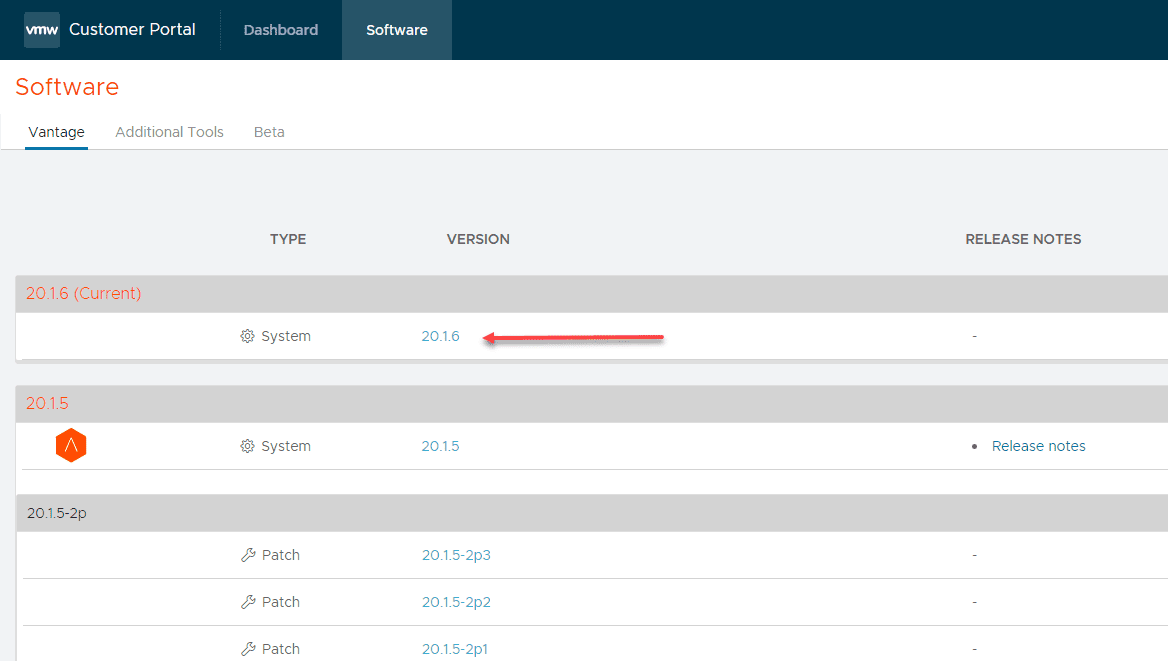Viewport: 1168px width, 661px height.
Task: Open the Dashboard menu item
Action: [x=281, y=30]
